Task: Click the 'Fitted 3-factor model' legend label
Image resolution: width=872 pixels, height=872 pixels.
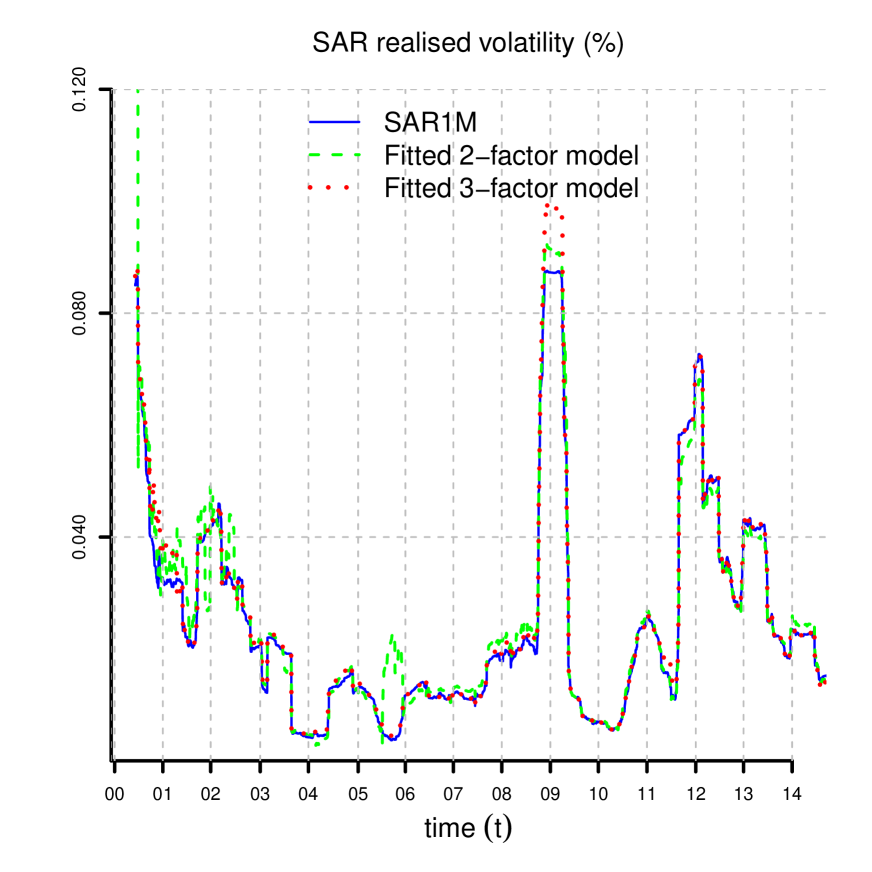Action: (x=511, y=188)
